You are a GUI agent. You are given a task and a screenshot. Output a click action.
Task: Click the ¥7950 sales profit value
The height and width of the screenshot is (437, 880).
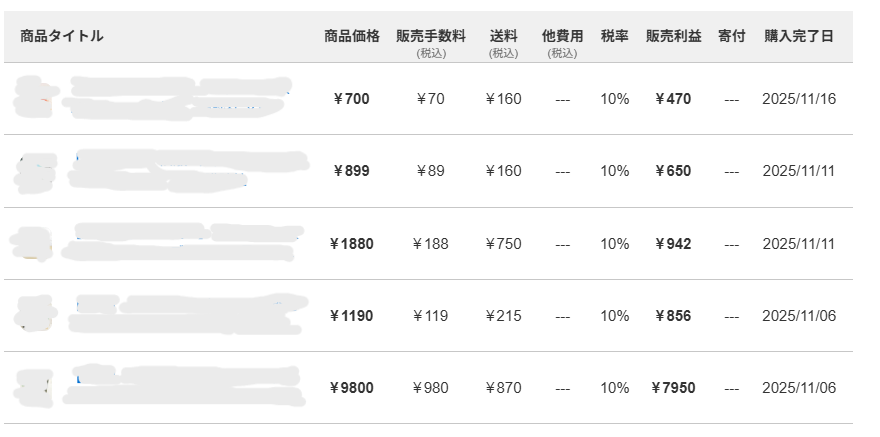coord(673,388)
